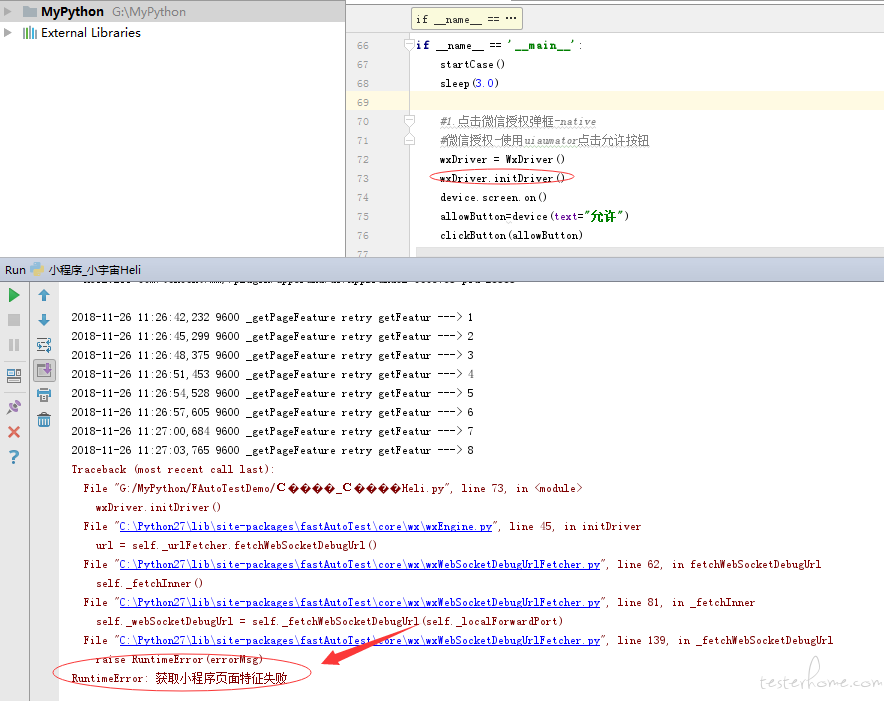Click the log line timestamped 11:26:51,453
Image resolution: width=884 pixels, height=701 pixels.
(x=272, y=374)
